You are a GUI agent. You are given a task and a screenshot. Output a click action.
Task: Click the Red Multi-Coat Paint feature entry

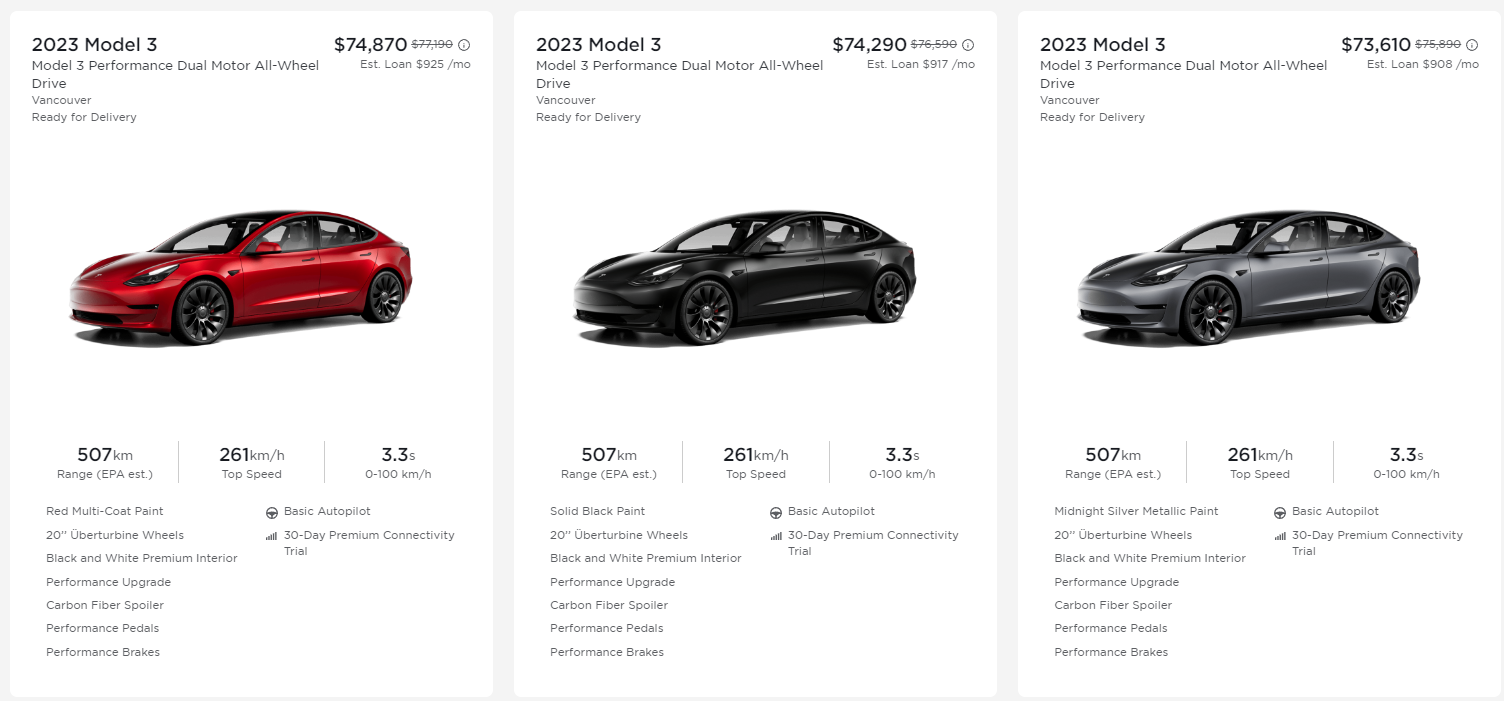click(107, 511)
